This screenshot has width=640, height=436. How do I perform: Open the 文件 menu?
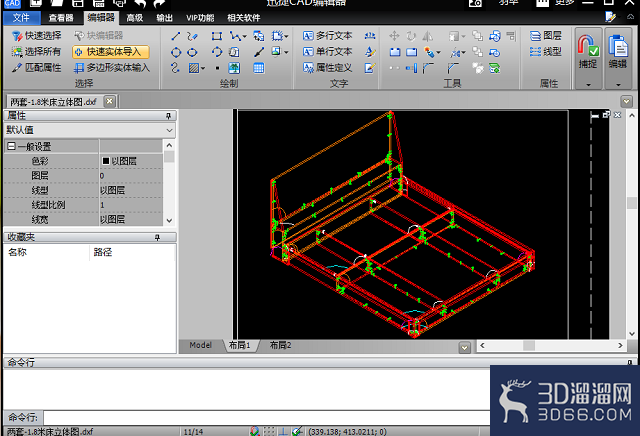22,18
